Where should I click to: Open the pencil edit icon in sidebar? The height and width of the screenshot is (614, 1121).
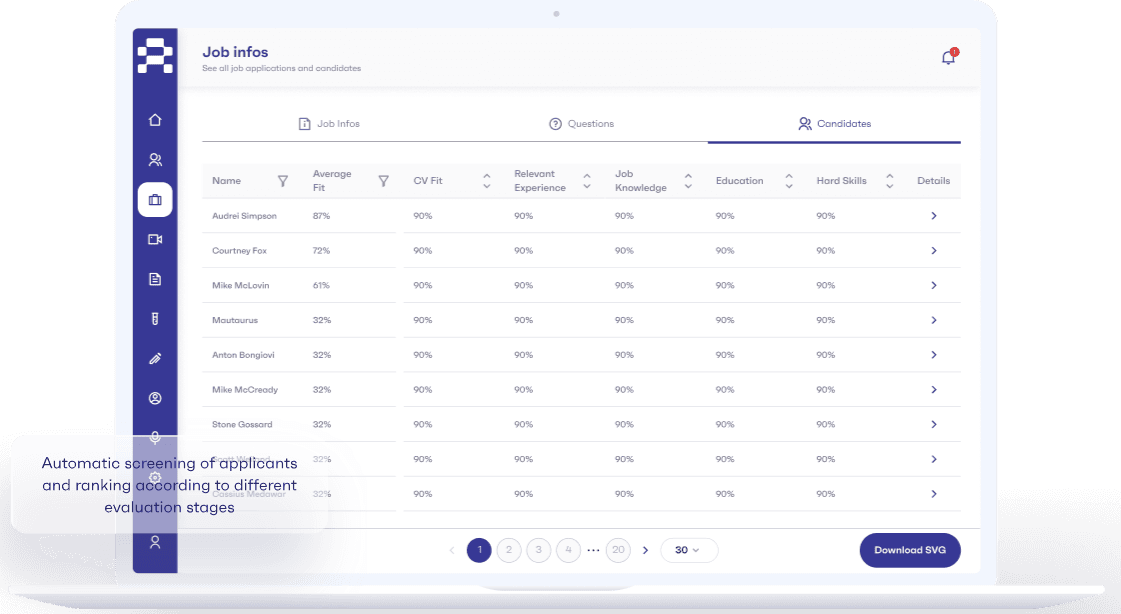(155, 358)
